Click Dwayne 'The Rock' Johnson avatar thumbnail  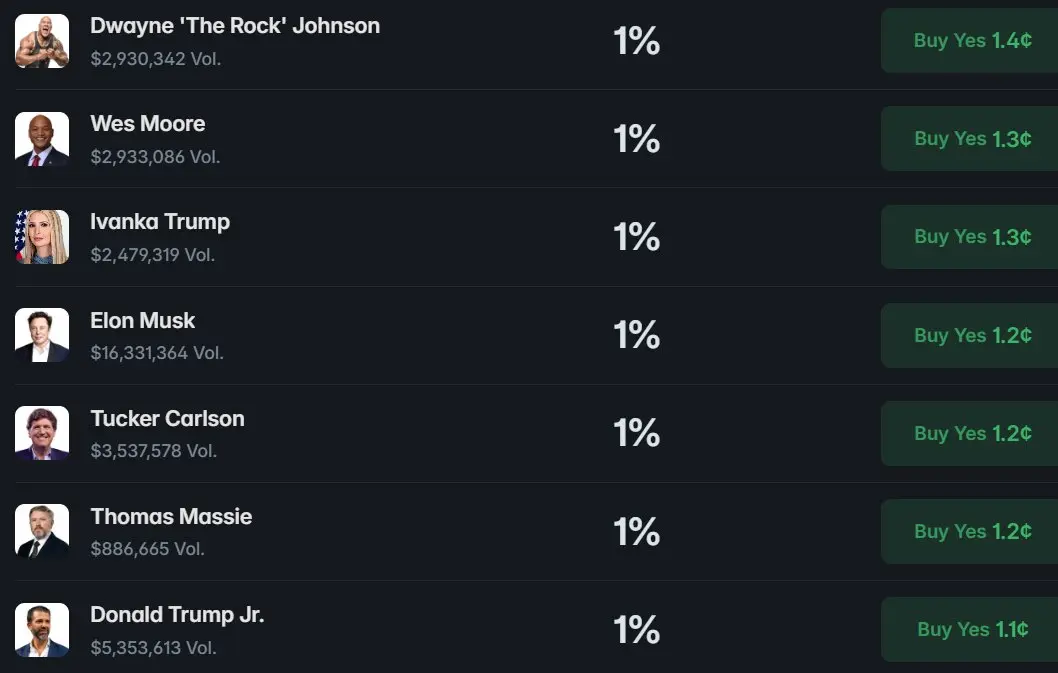(42, 41)
